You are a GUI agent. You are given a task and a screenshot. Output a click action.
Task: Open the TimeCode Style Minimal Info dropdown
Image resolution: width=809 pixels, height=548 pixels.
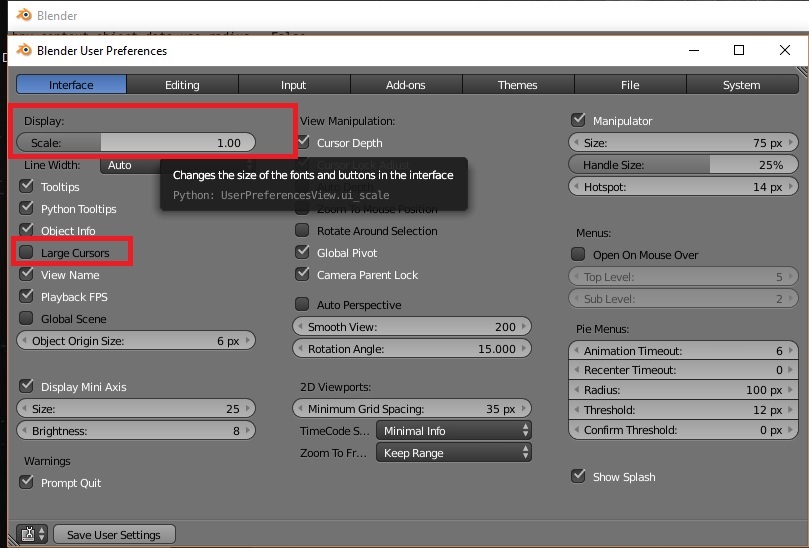(454, 431)
